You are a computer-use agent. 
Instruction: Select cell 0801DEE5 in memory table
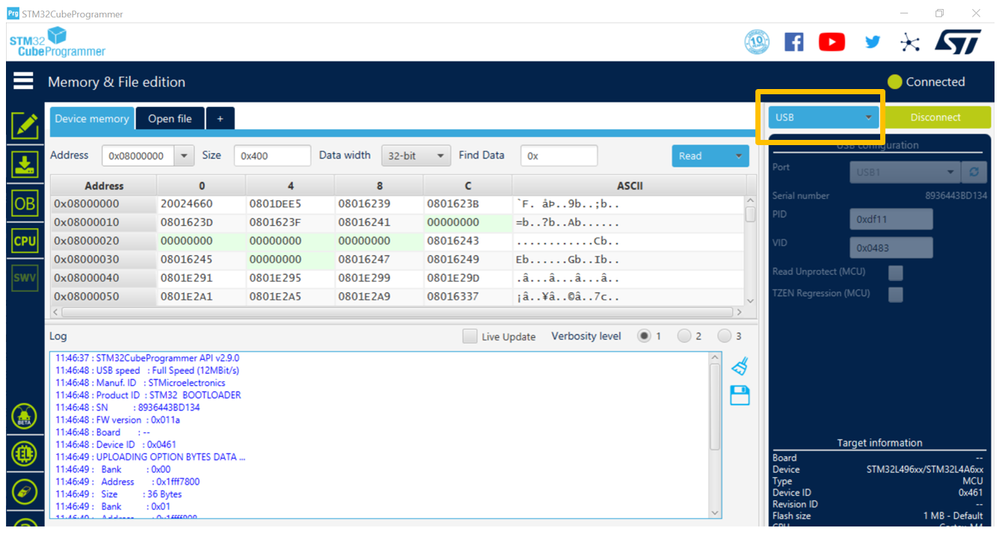[x=290, y=204]
